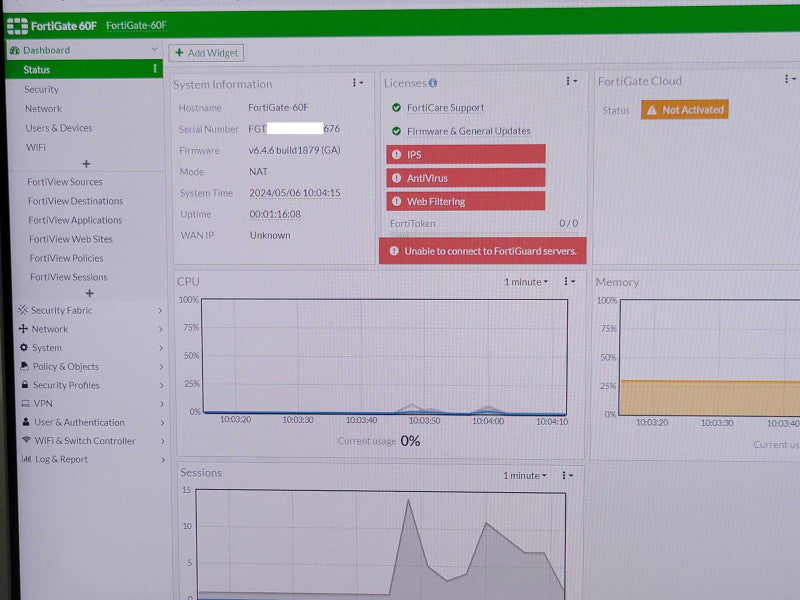Change CPU chart 1 minute interval
The width and height of the screenshot is (800, 600).
click(x=526, y=282)
